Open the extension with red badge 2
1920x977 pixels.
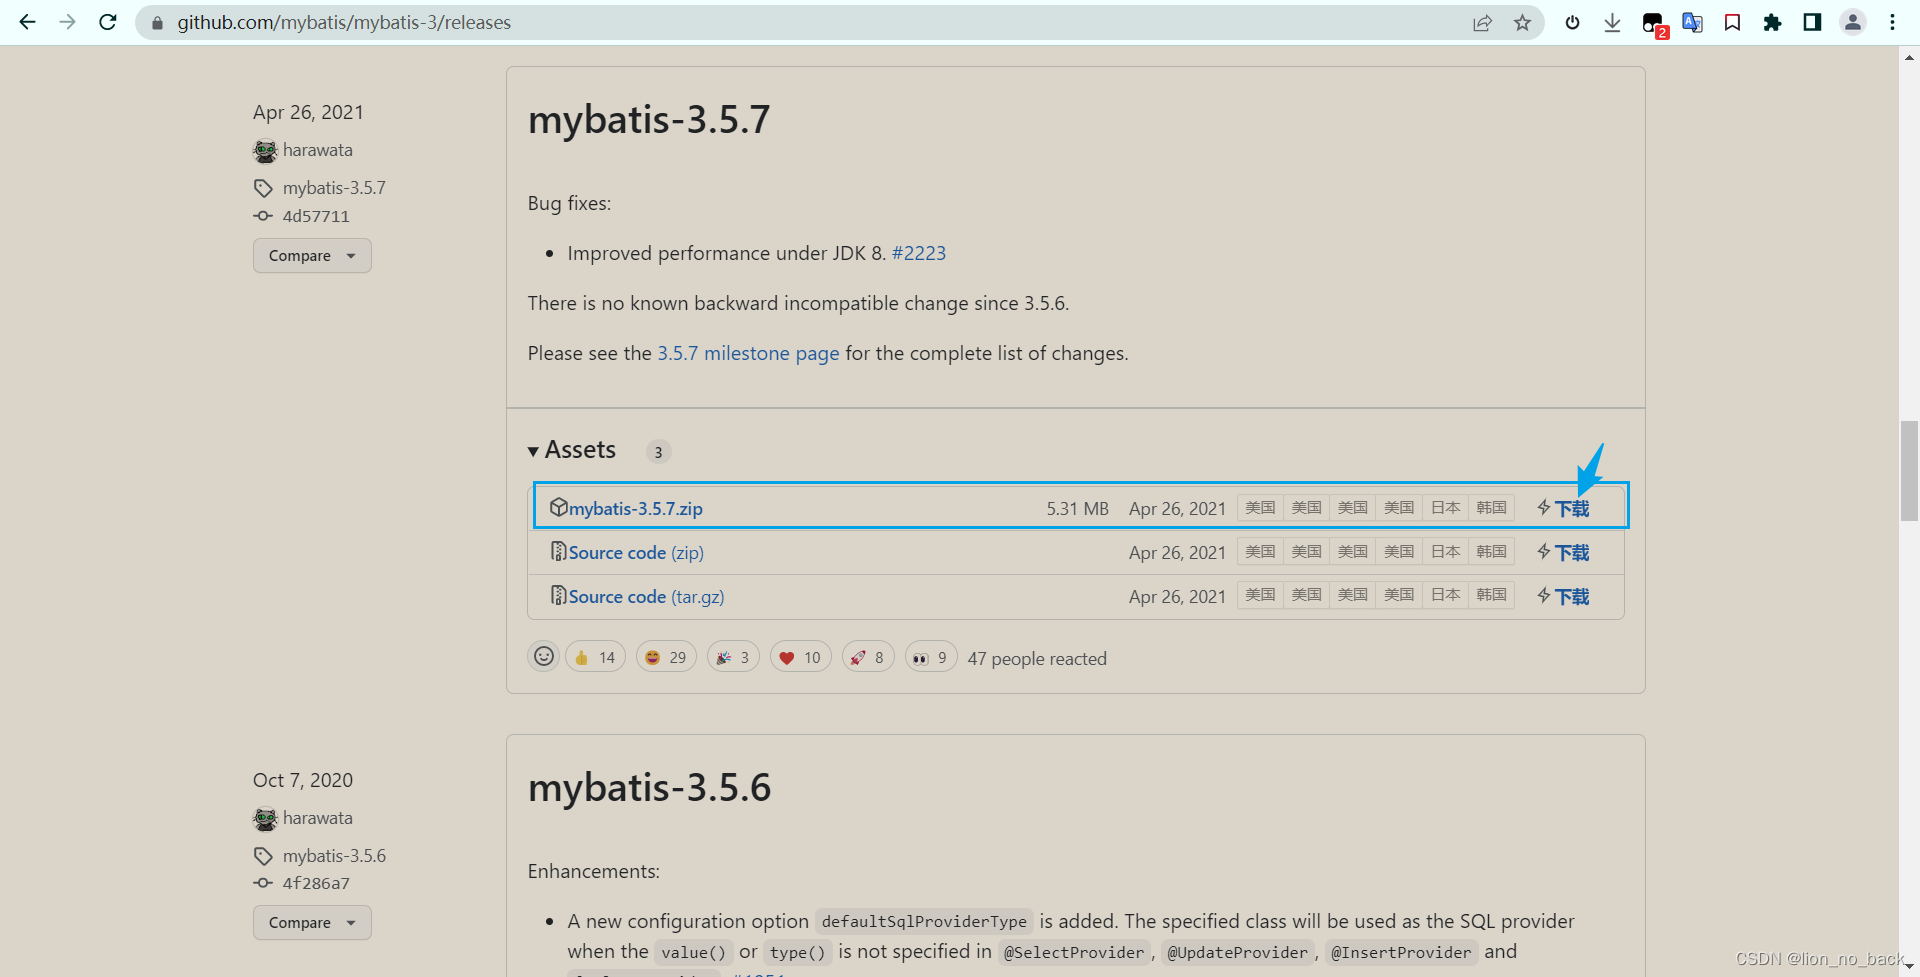tap(1654, 24)
